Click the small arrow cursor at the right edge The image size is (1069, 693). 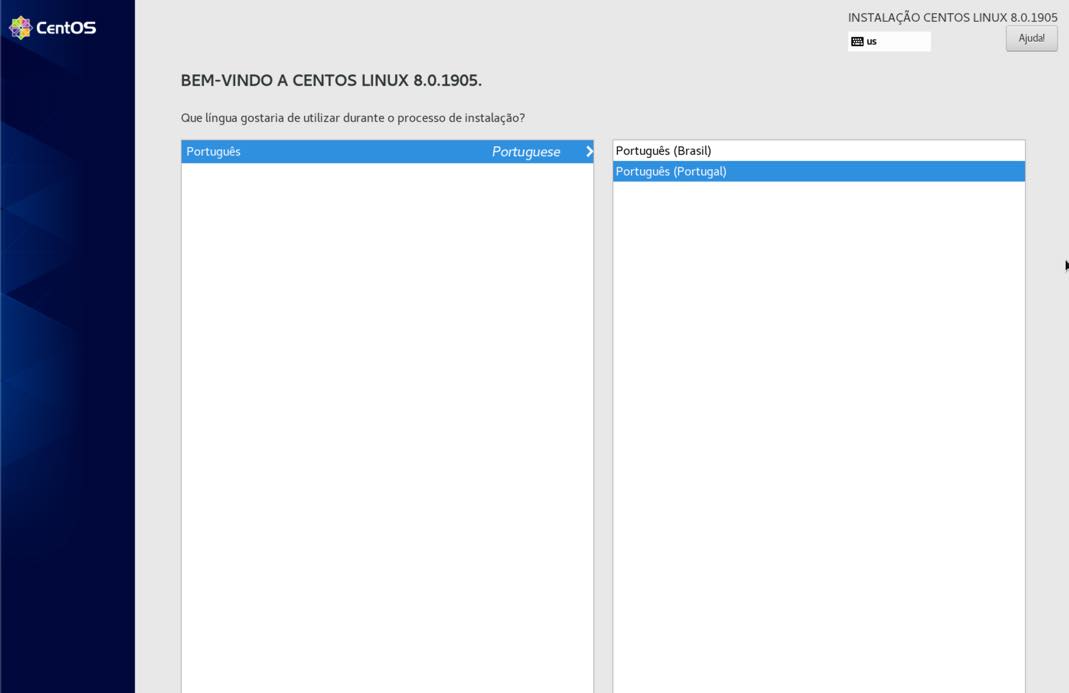[x=1064, y=265]
